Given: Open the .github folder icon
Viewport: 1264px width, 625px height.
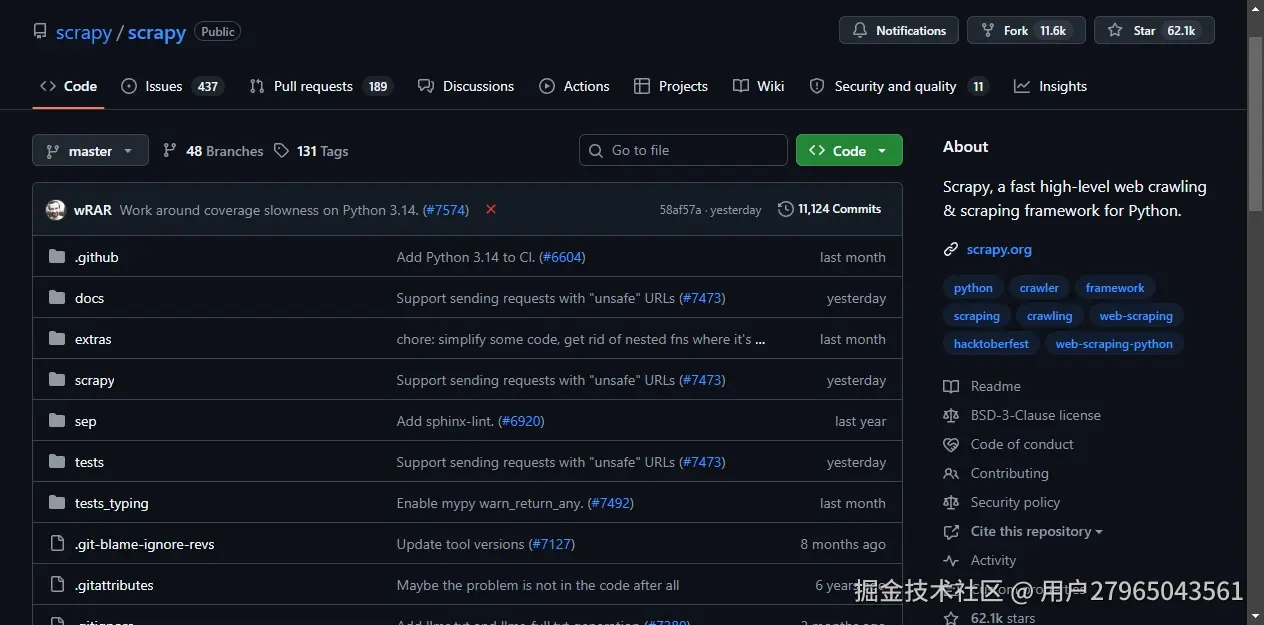Looking at the screenshot, I should point(56,257).
